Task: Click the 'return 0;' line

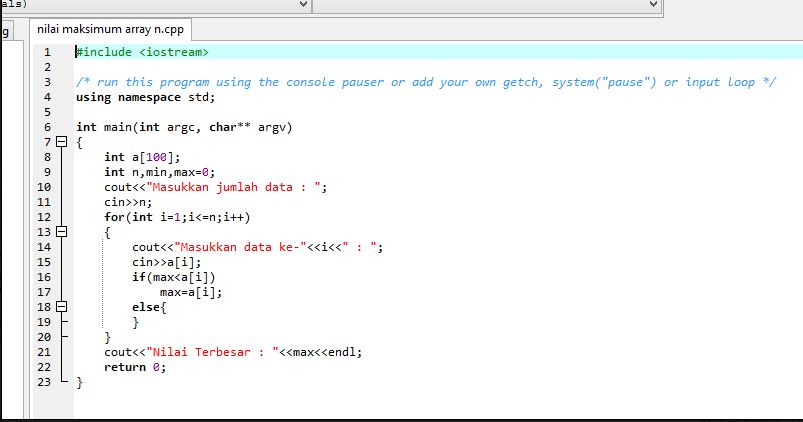Action: click(135, 367)
